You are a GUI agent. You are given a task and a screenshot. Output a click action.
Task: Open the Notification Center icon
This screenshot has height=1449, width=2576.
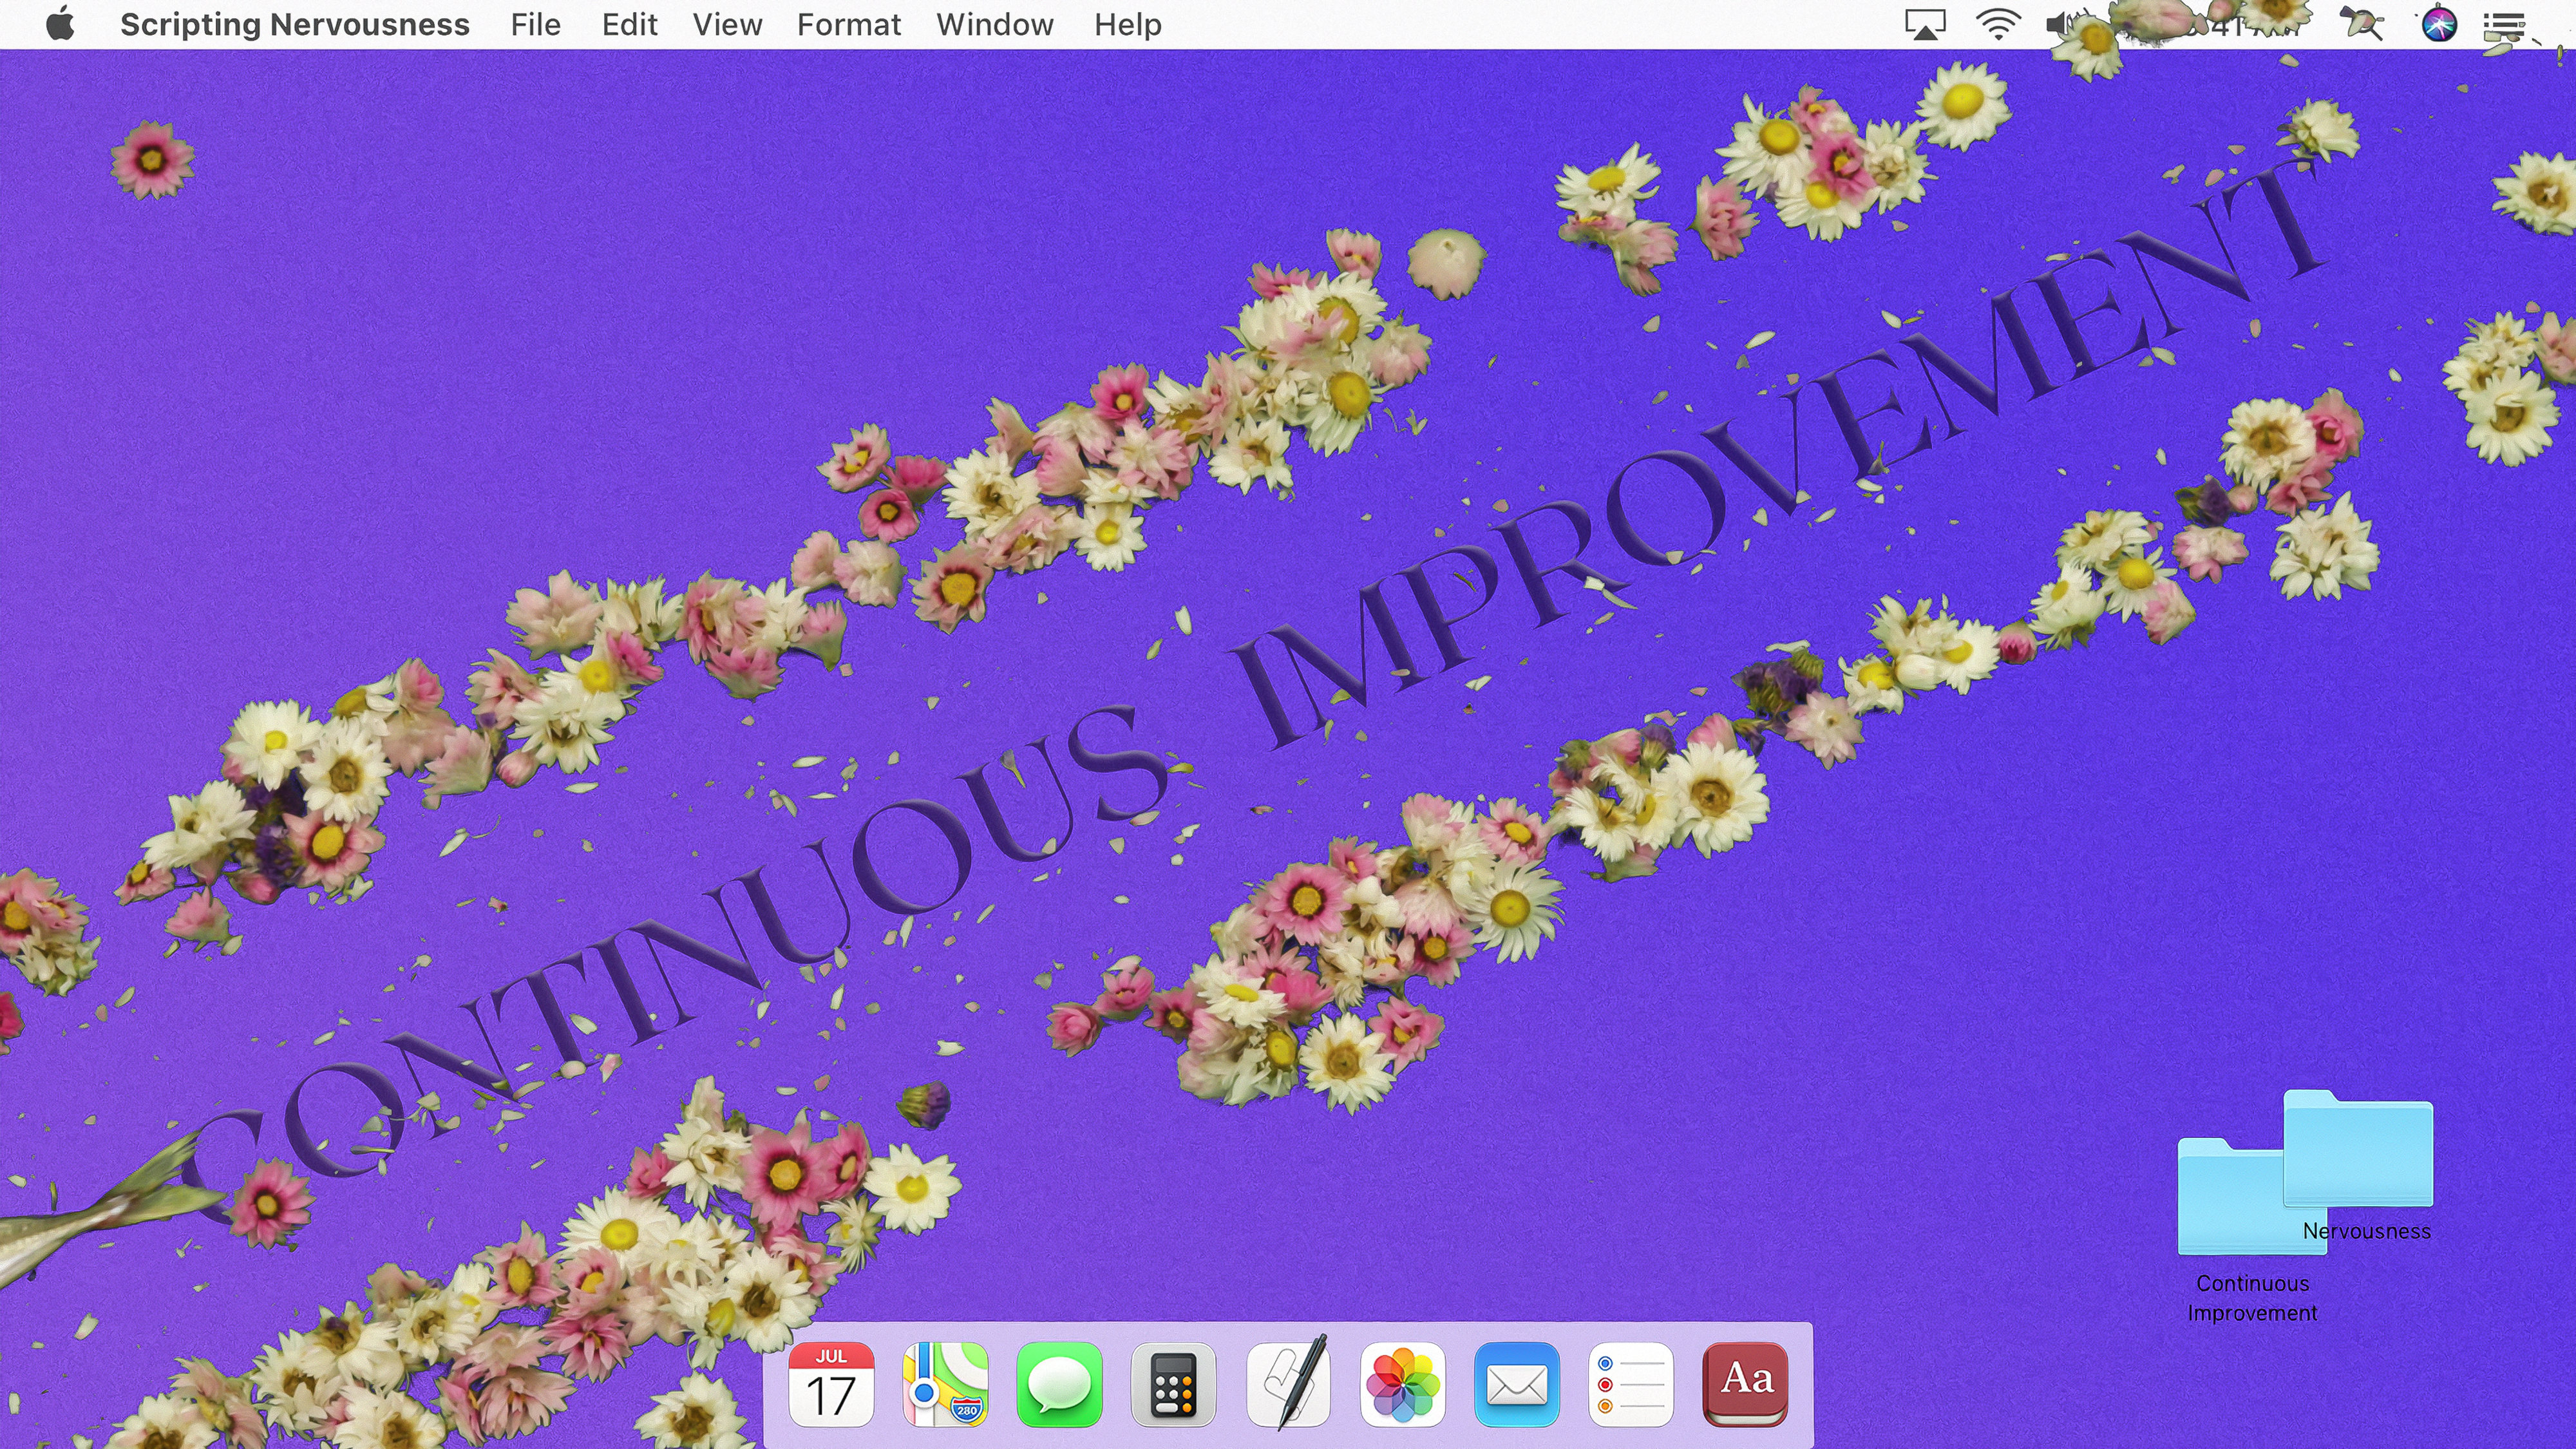pos(2504,24)
